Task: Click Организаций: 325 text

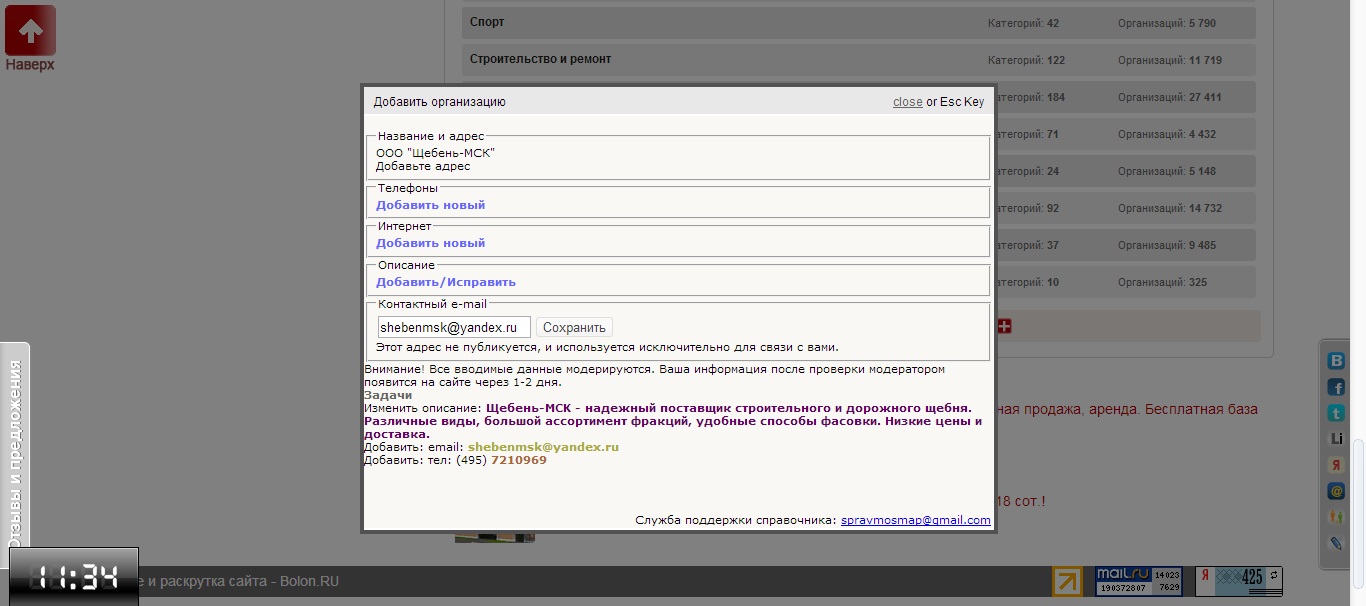Action: pos(1163,282)
